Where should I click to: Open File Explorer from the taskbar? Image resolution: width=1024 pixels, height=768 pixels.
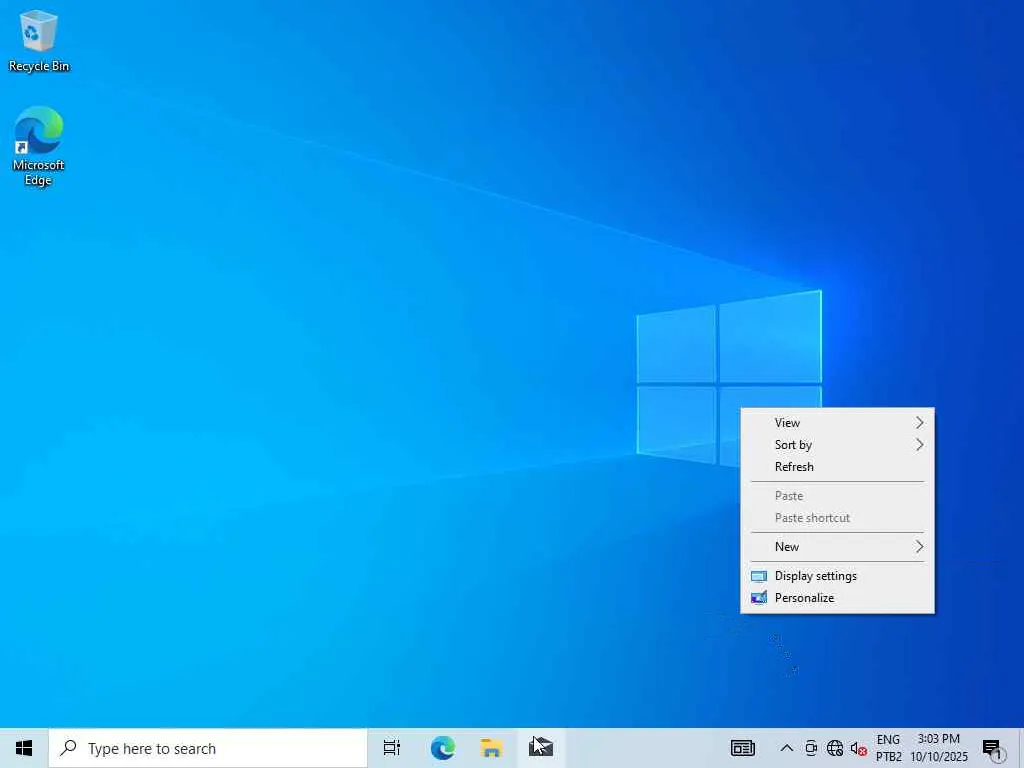[x=492, y=748]
